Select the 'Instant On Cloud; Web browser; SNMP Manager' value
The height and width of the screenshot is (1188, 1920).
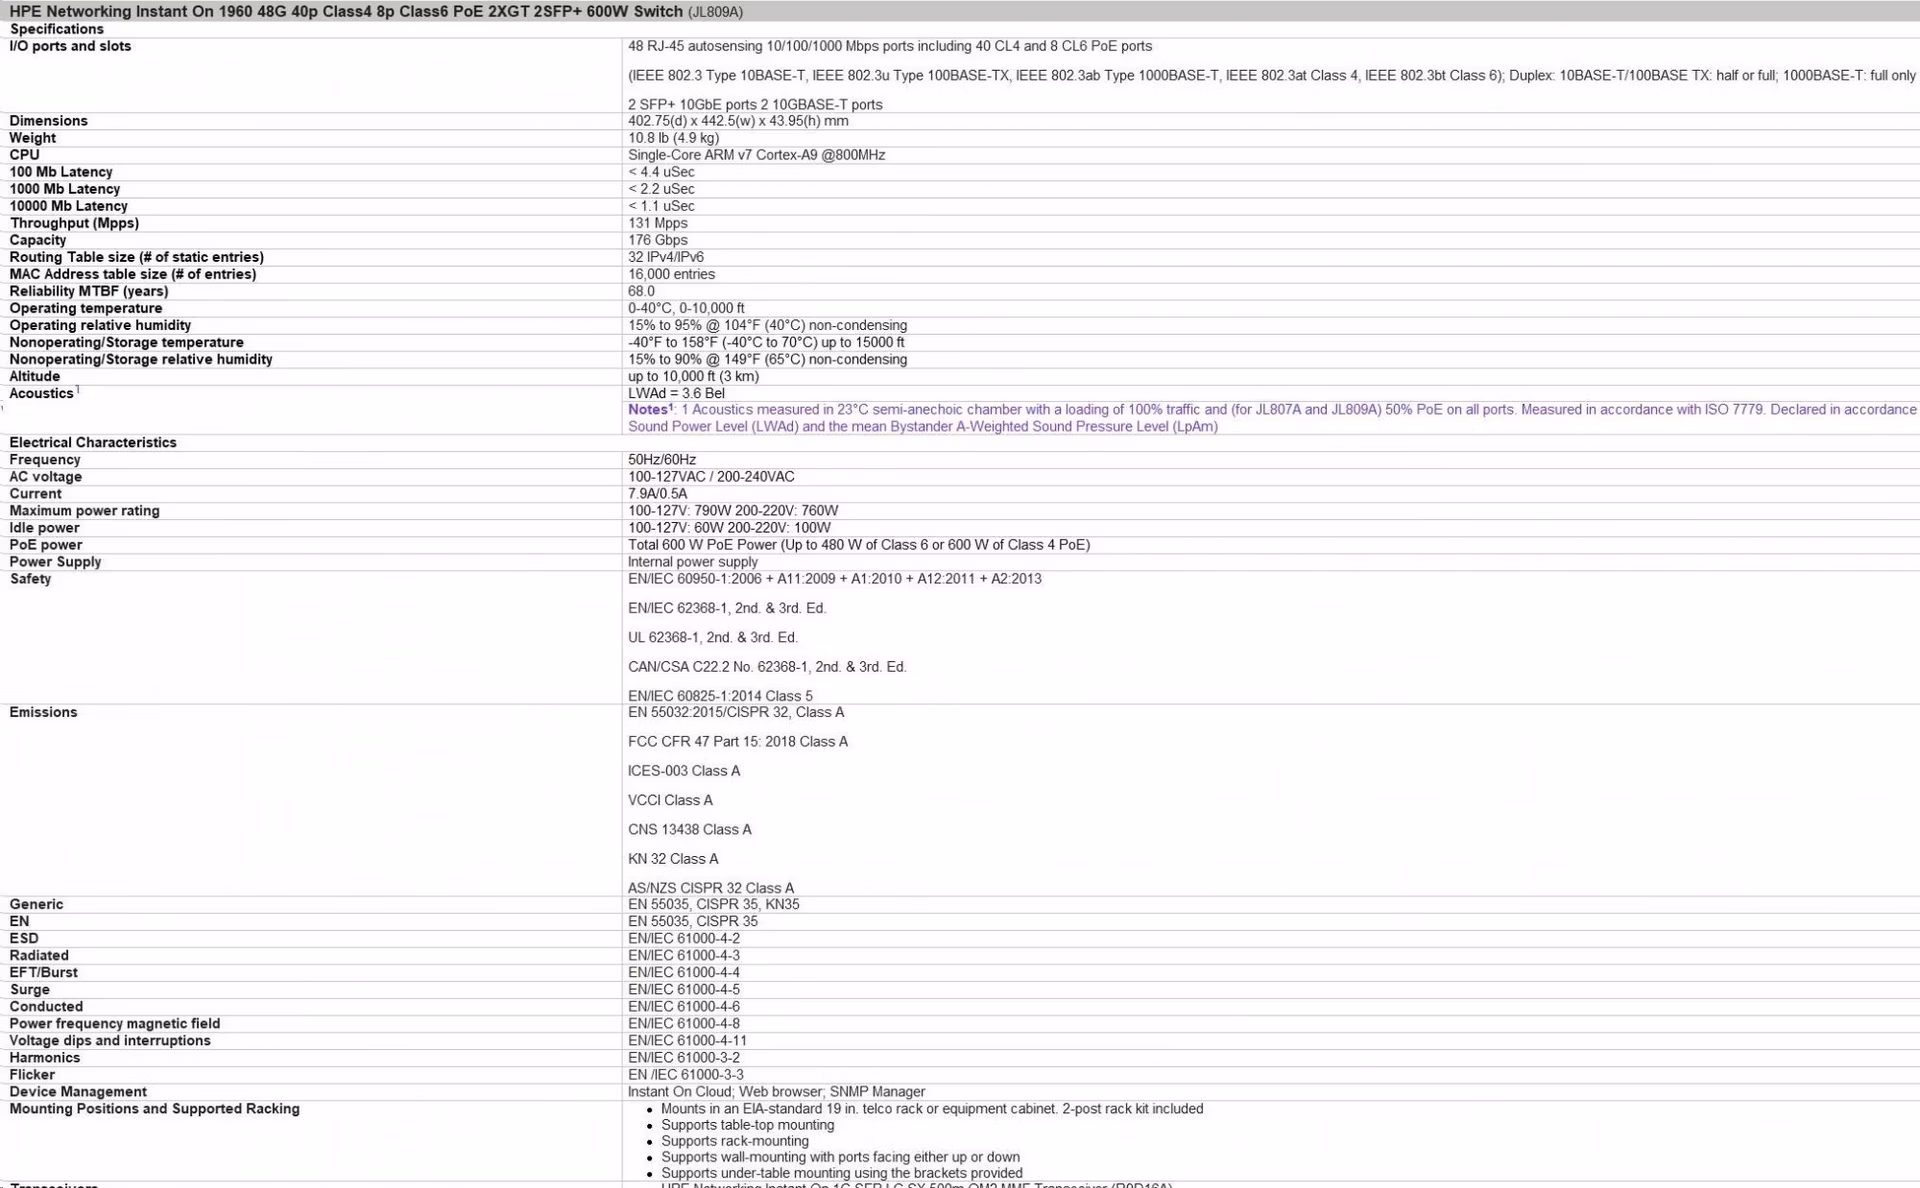(776, 1092)
